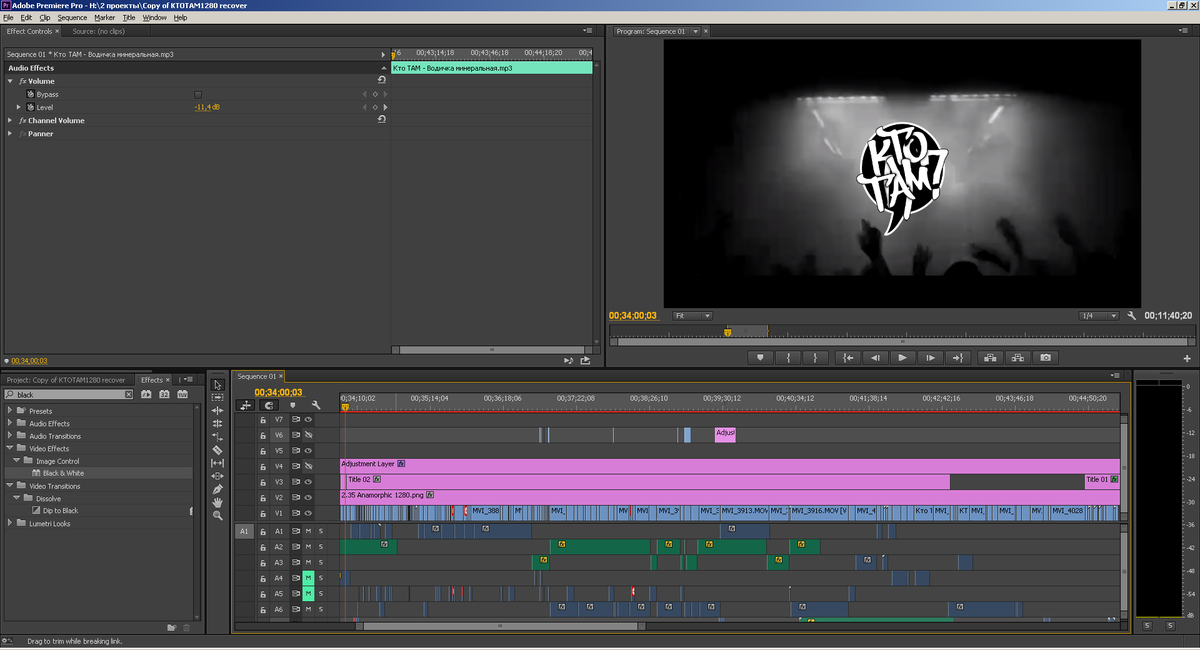Play the sequence in Program monitor
1200x650 pixels.
(903, 357)
